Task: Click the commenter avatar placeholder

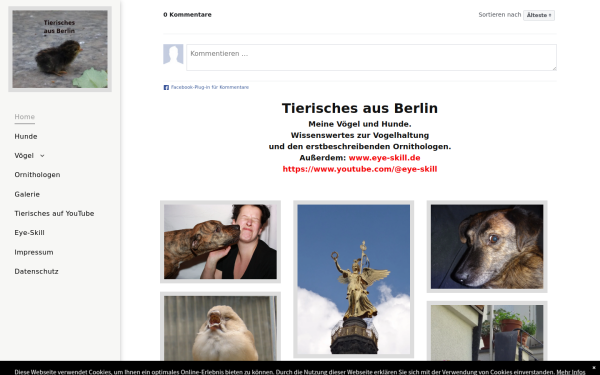Action: tap(173, 54)
